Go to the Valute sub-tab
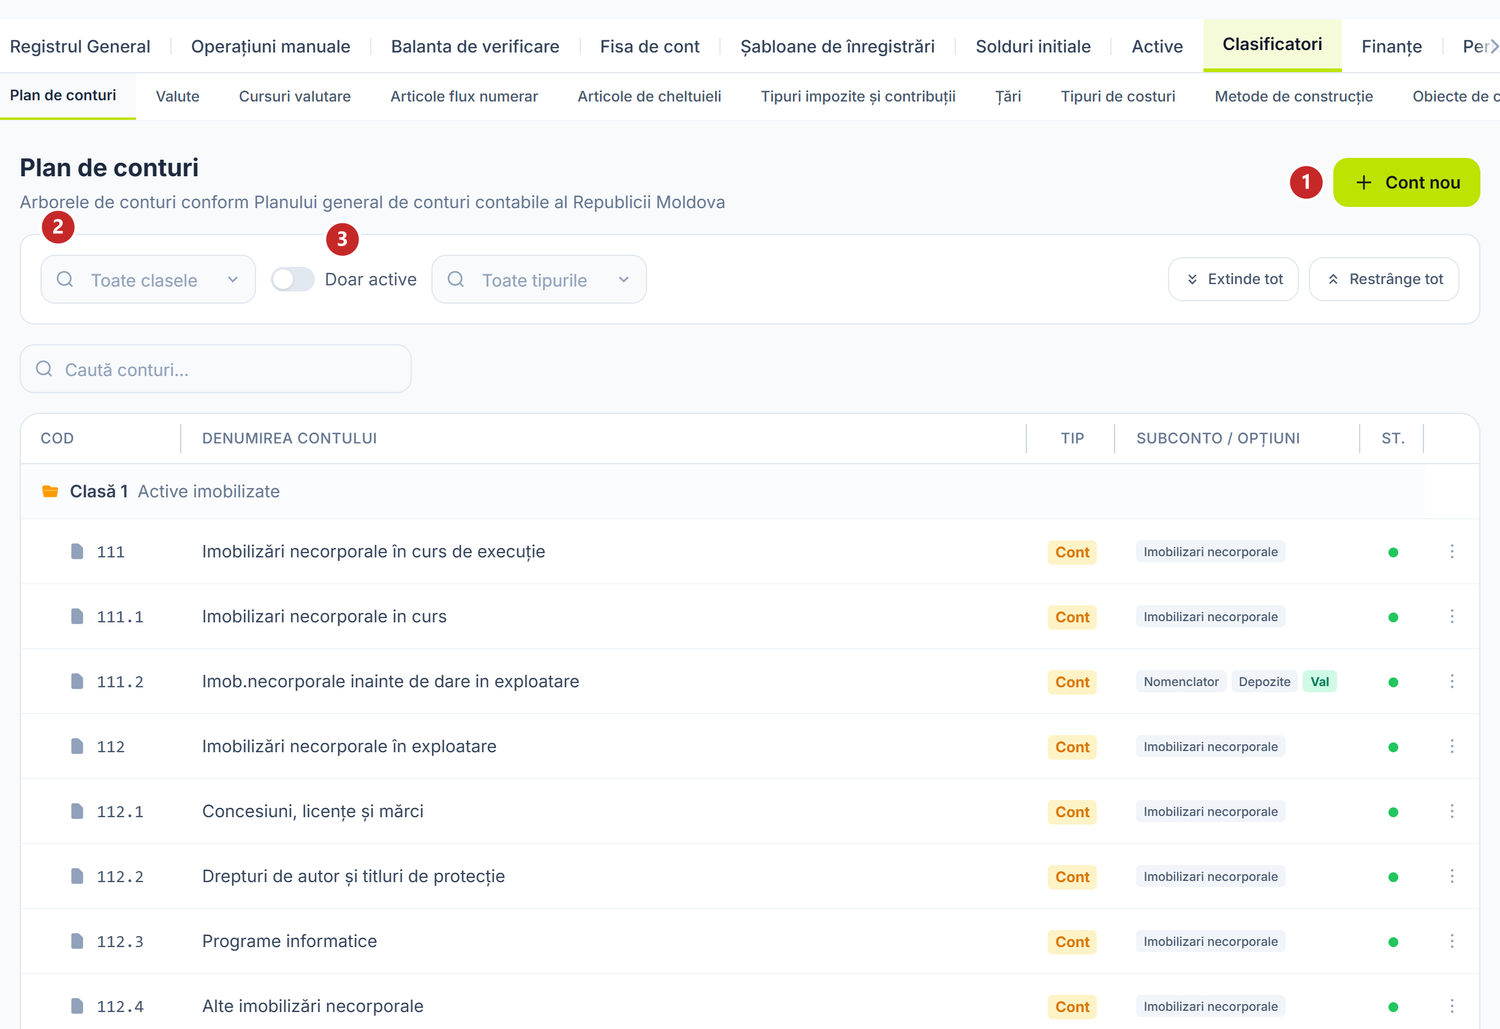The image size is (1500, 1029). point(178,96)
